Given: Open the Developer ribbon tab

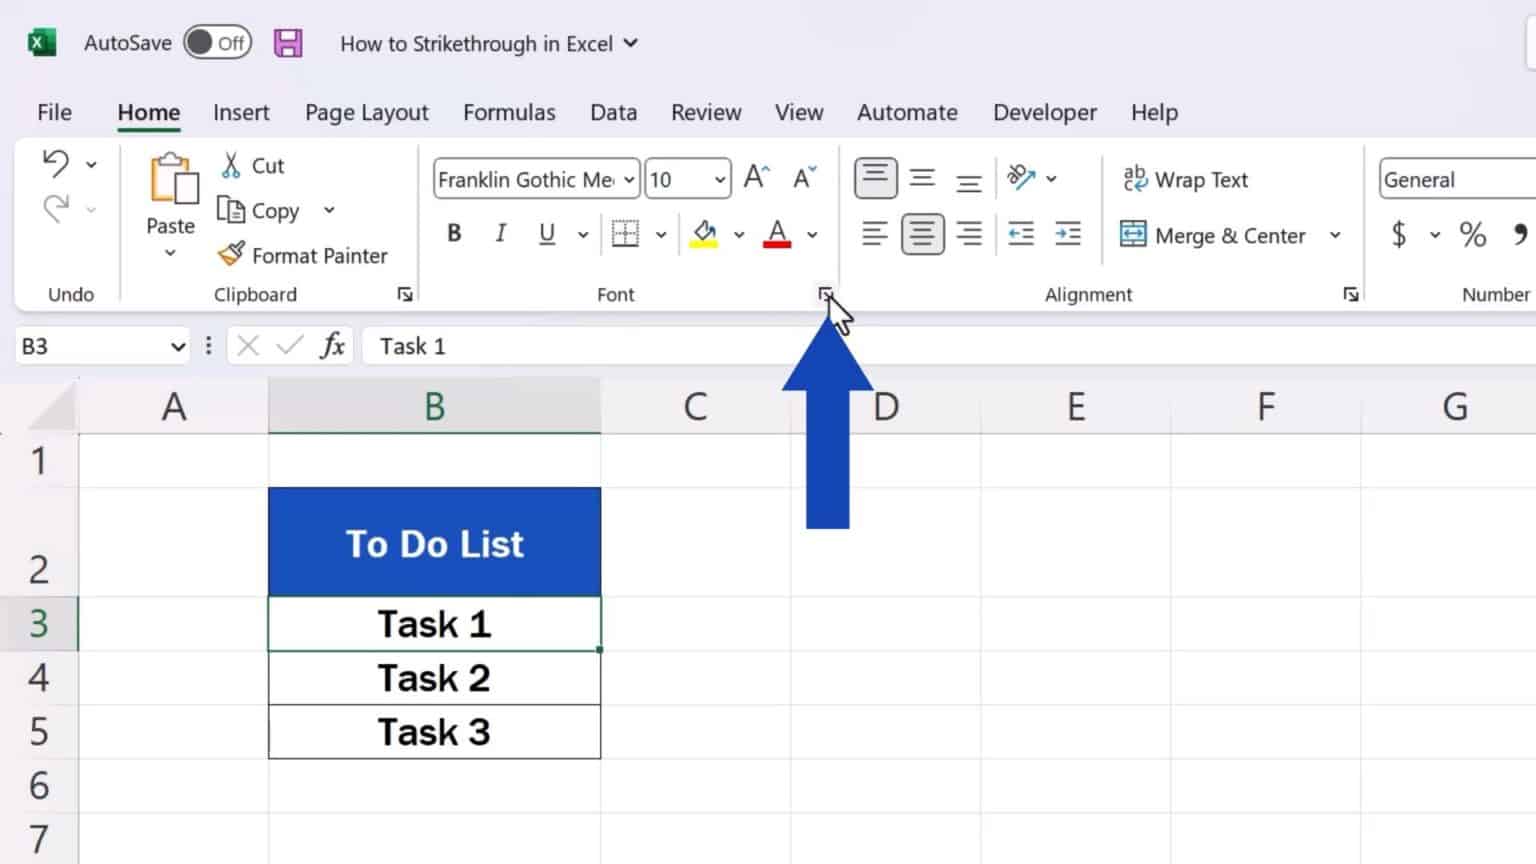Looking at the screenshot, I should 1044,112.
